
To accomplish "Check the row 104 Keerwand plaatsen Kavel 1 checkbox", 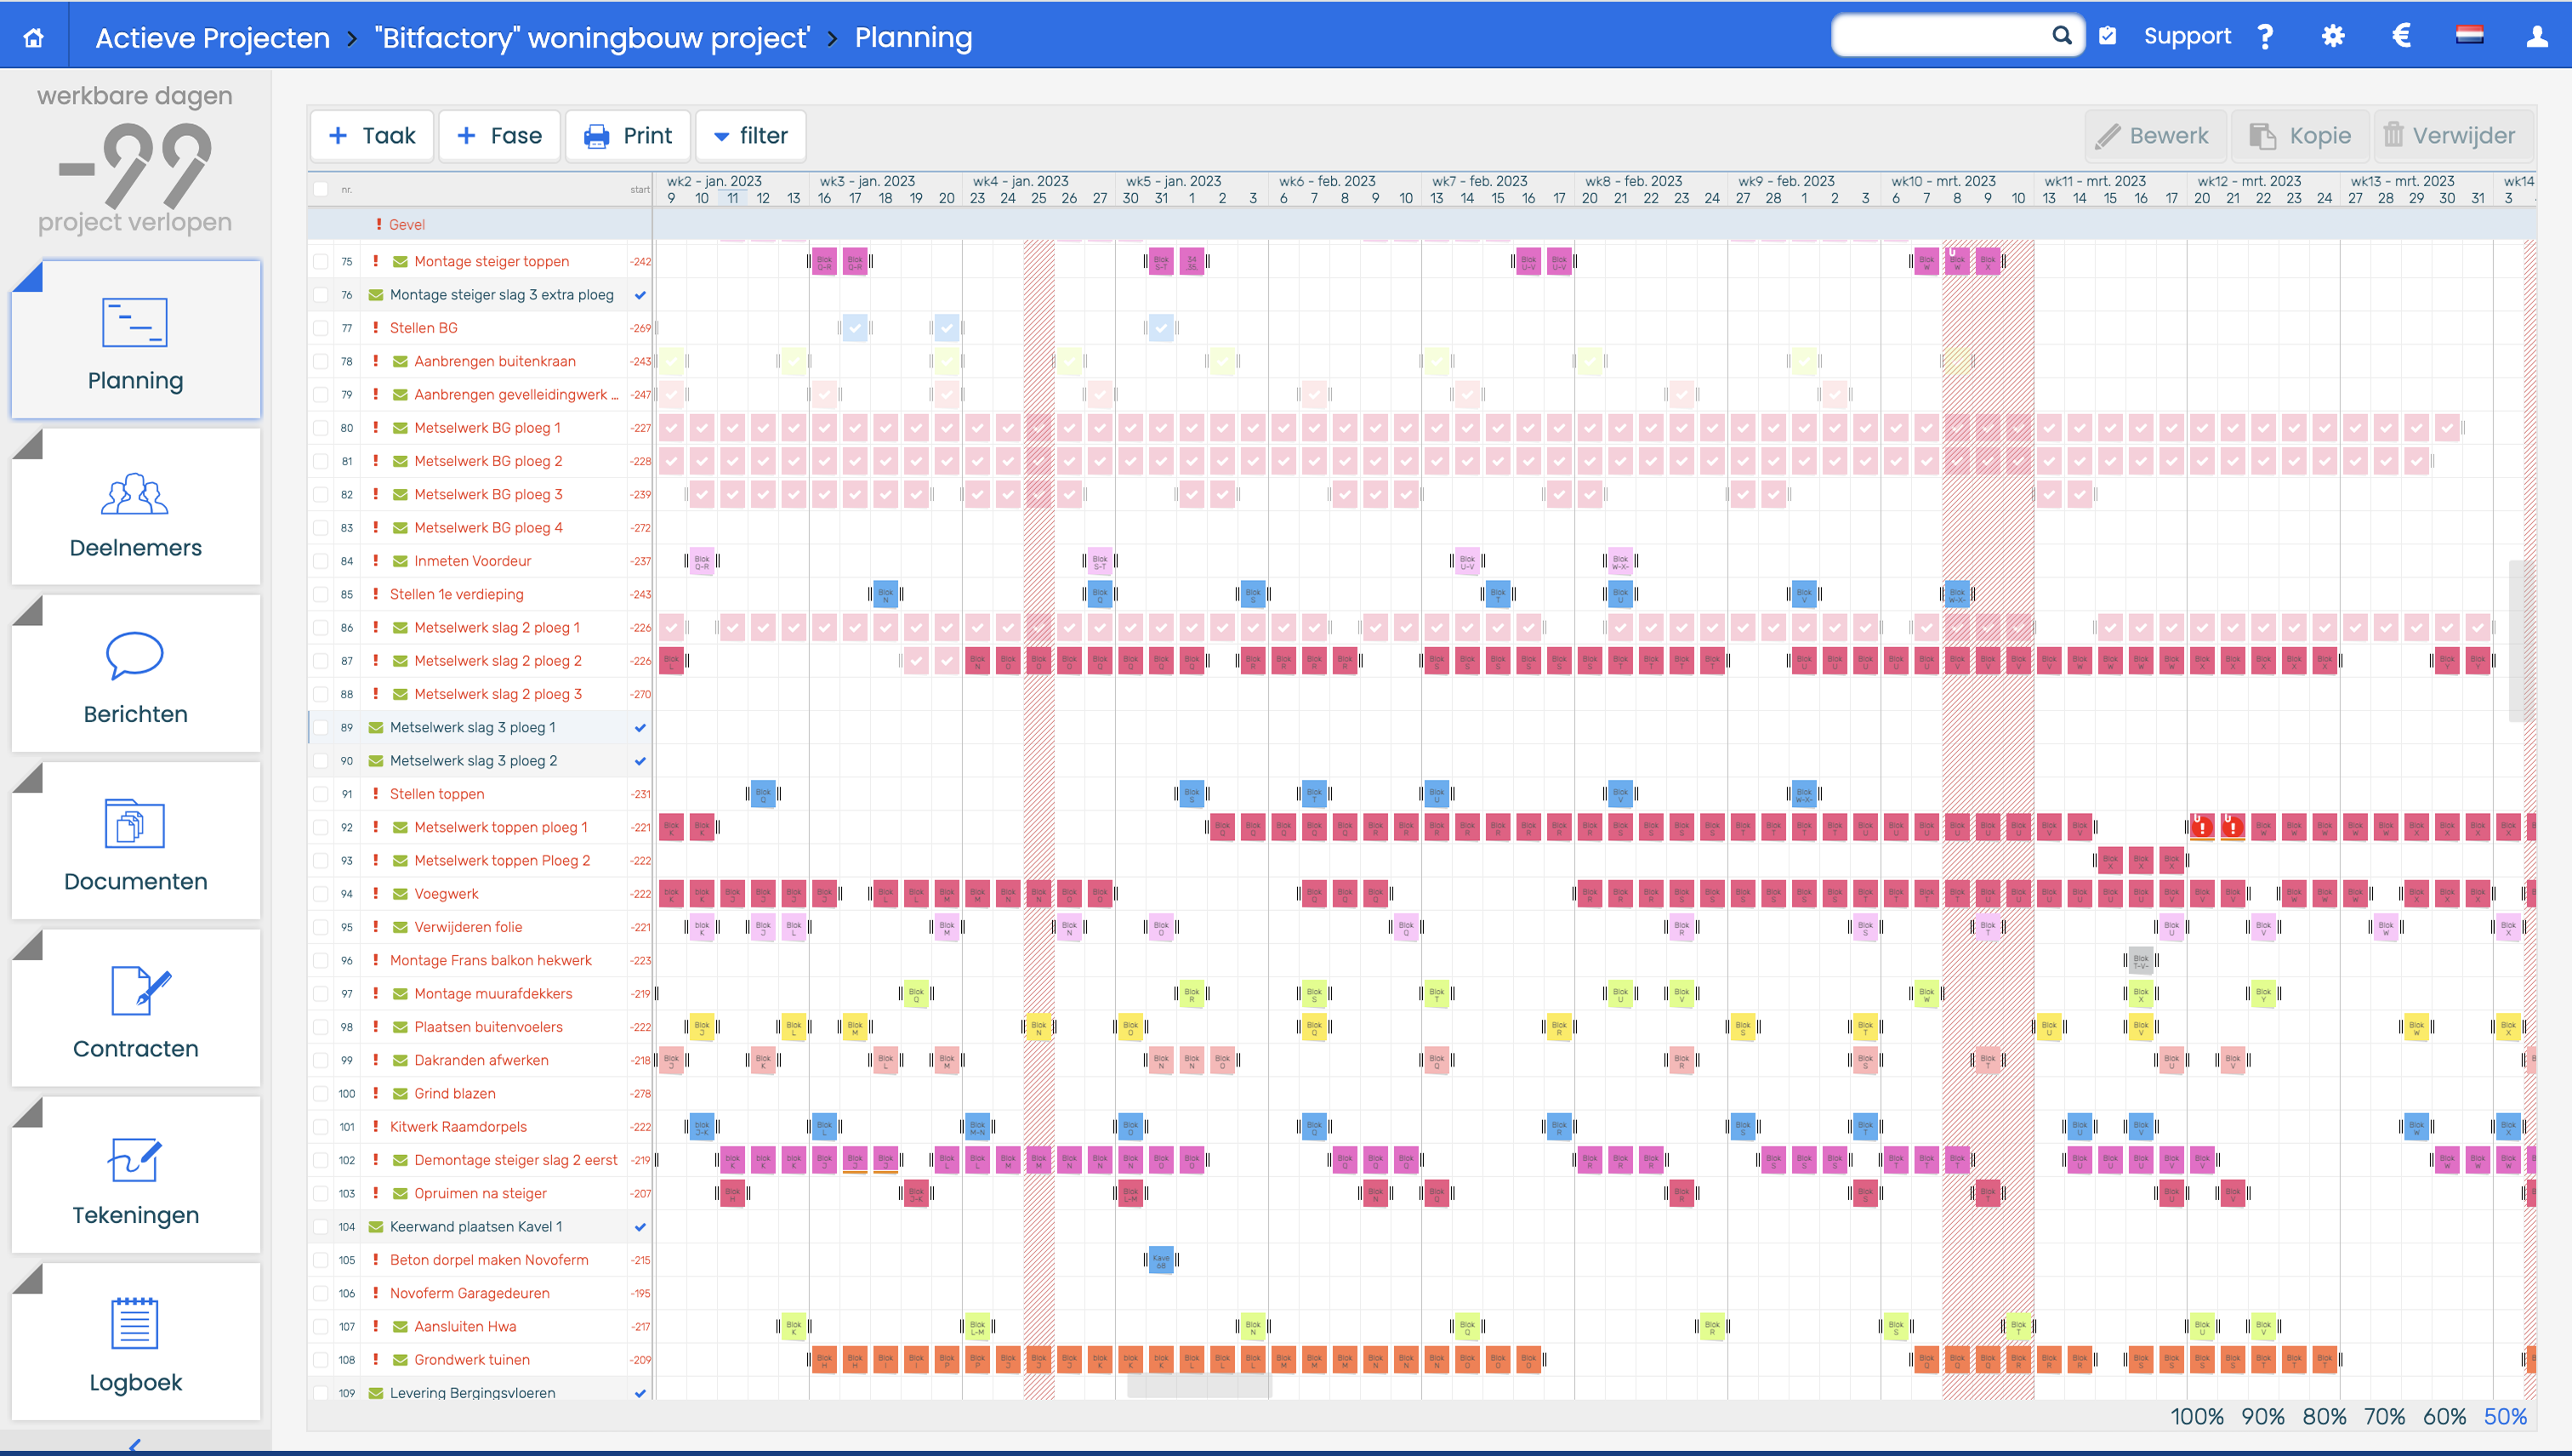I will 321,1227.
